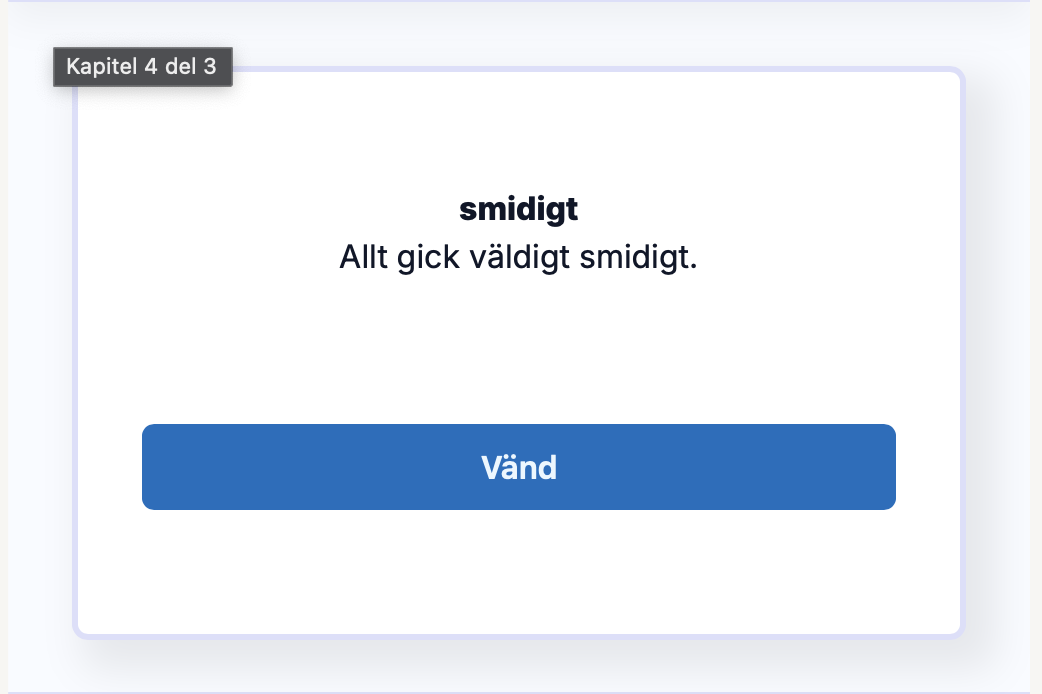The height and width of the screenshot is (694, 1042).
Task: Click the blank area below the Vänd button
Action: (518, 570)
